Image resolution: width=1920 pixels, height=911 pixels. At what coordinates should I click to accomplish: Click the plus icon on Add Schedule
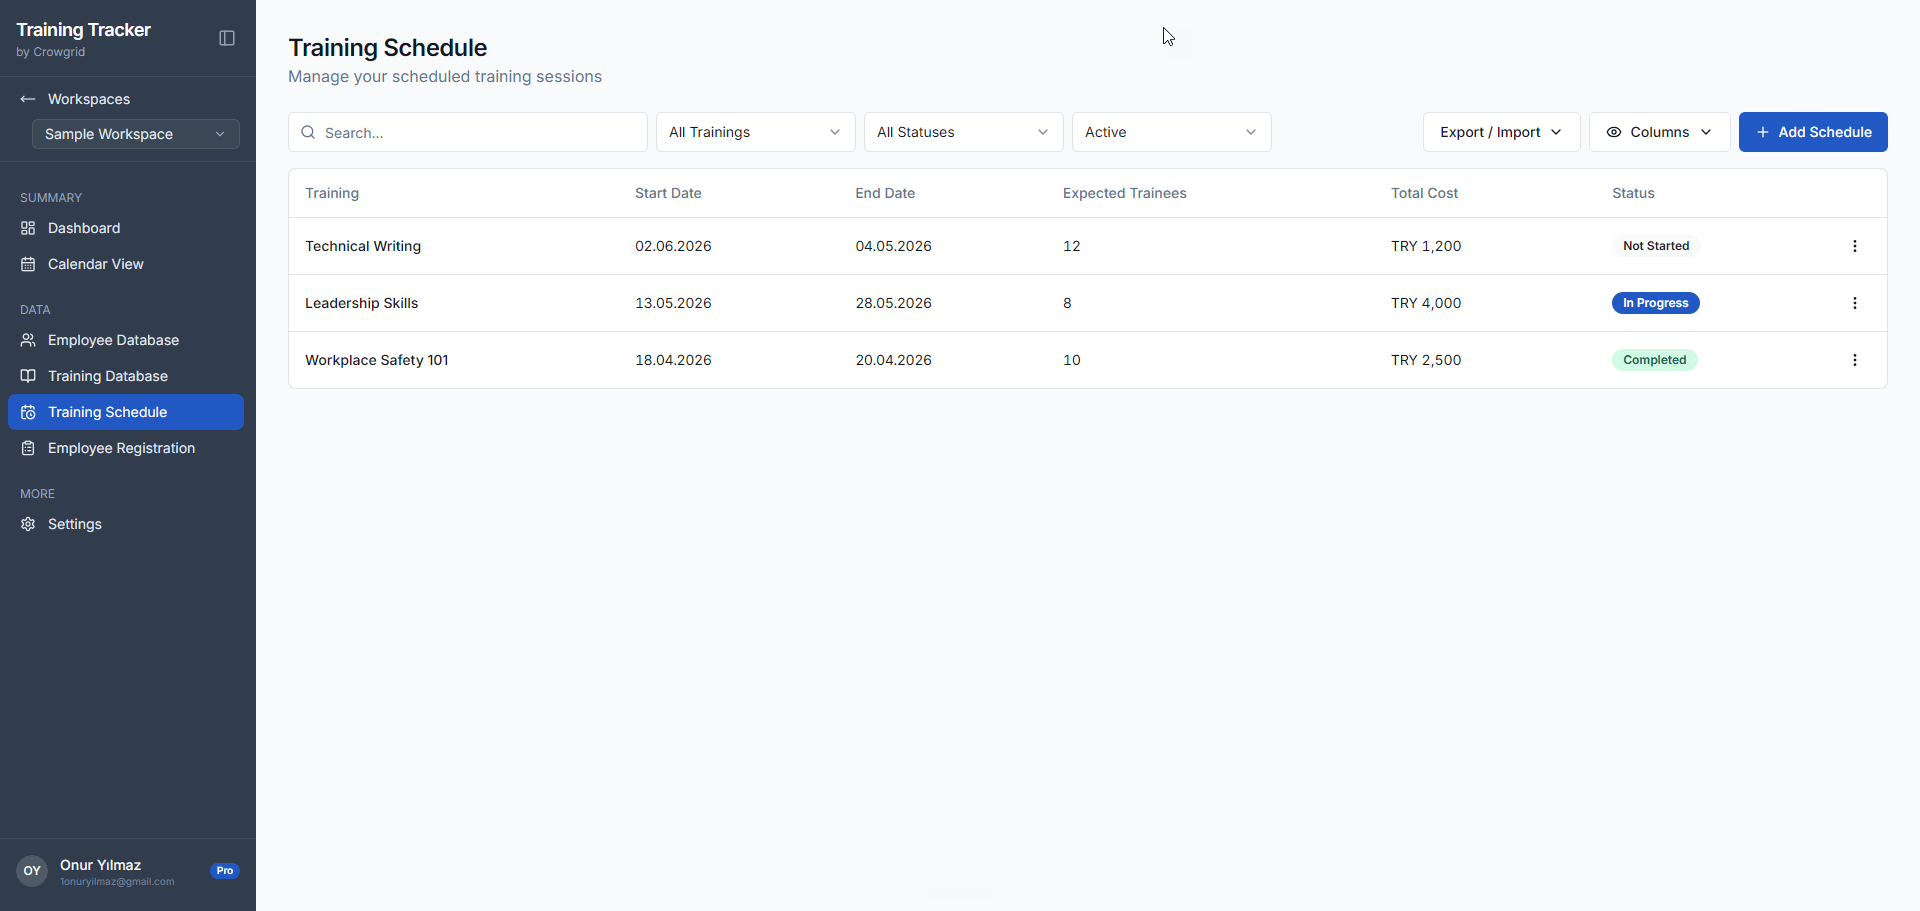pyautogui.click(x=1763, y=132)
